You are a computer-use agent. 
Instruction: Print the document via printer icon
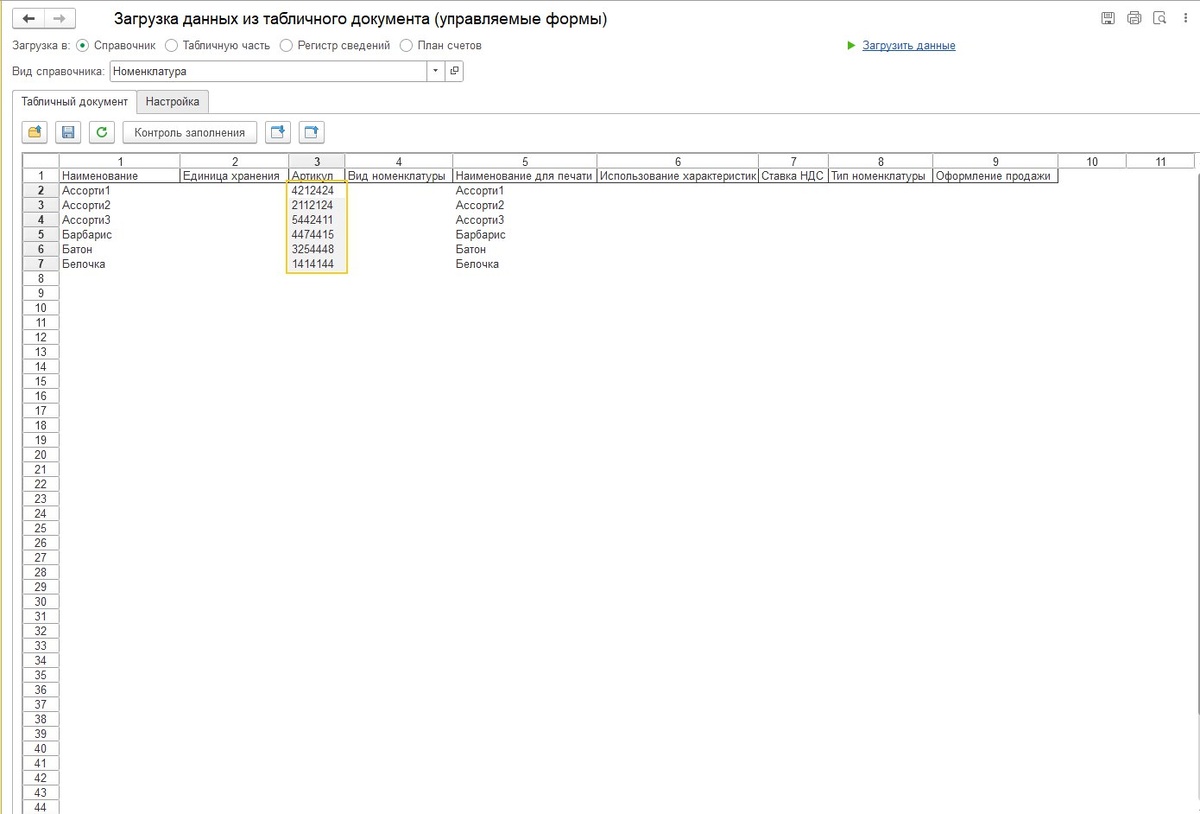click(x=1134, y=18)
